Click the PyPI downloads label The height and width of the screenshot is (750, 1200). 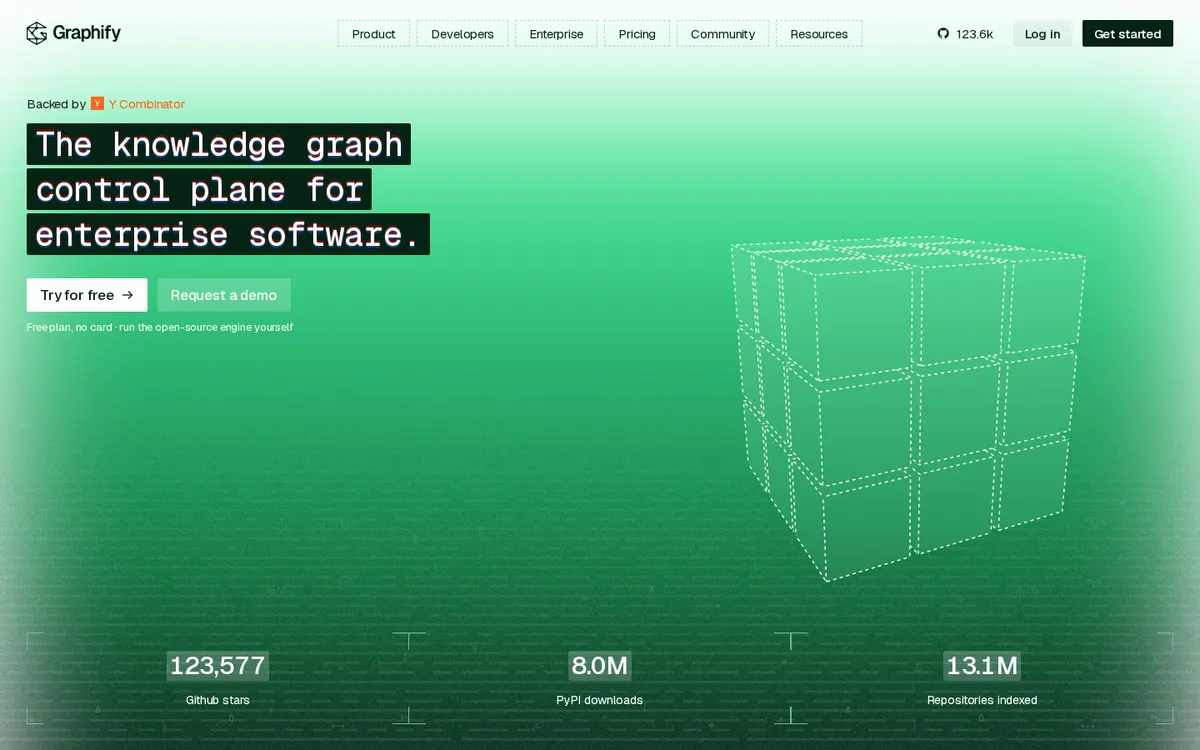coord(600,700)
